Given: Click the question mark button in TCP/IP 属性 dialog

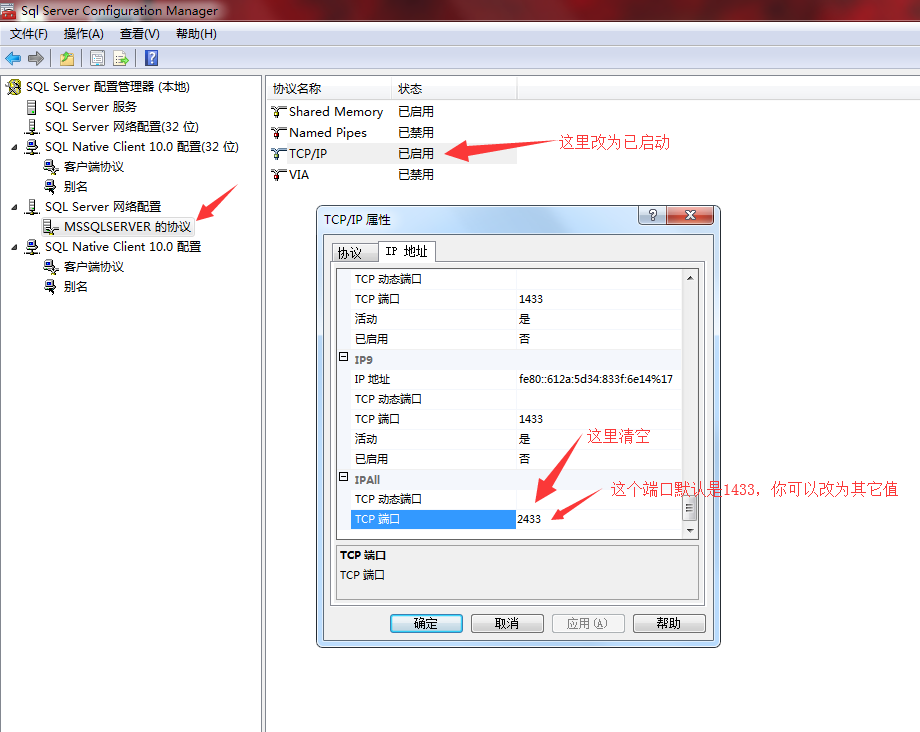Looking at the screenshot, I should click(652, 215).
